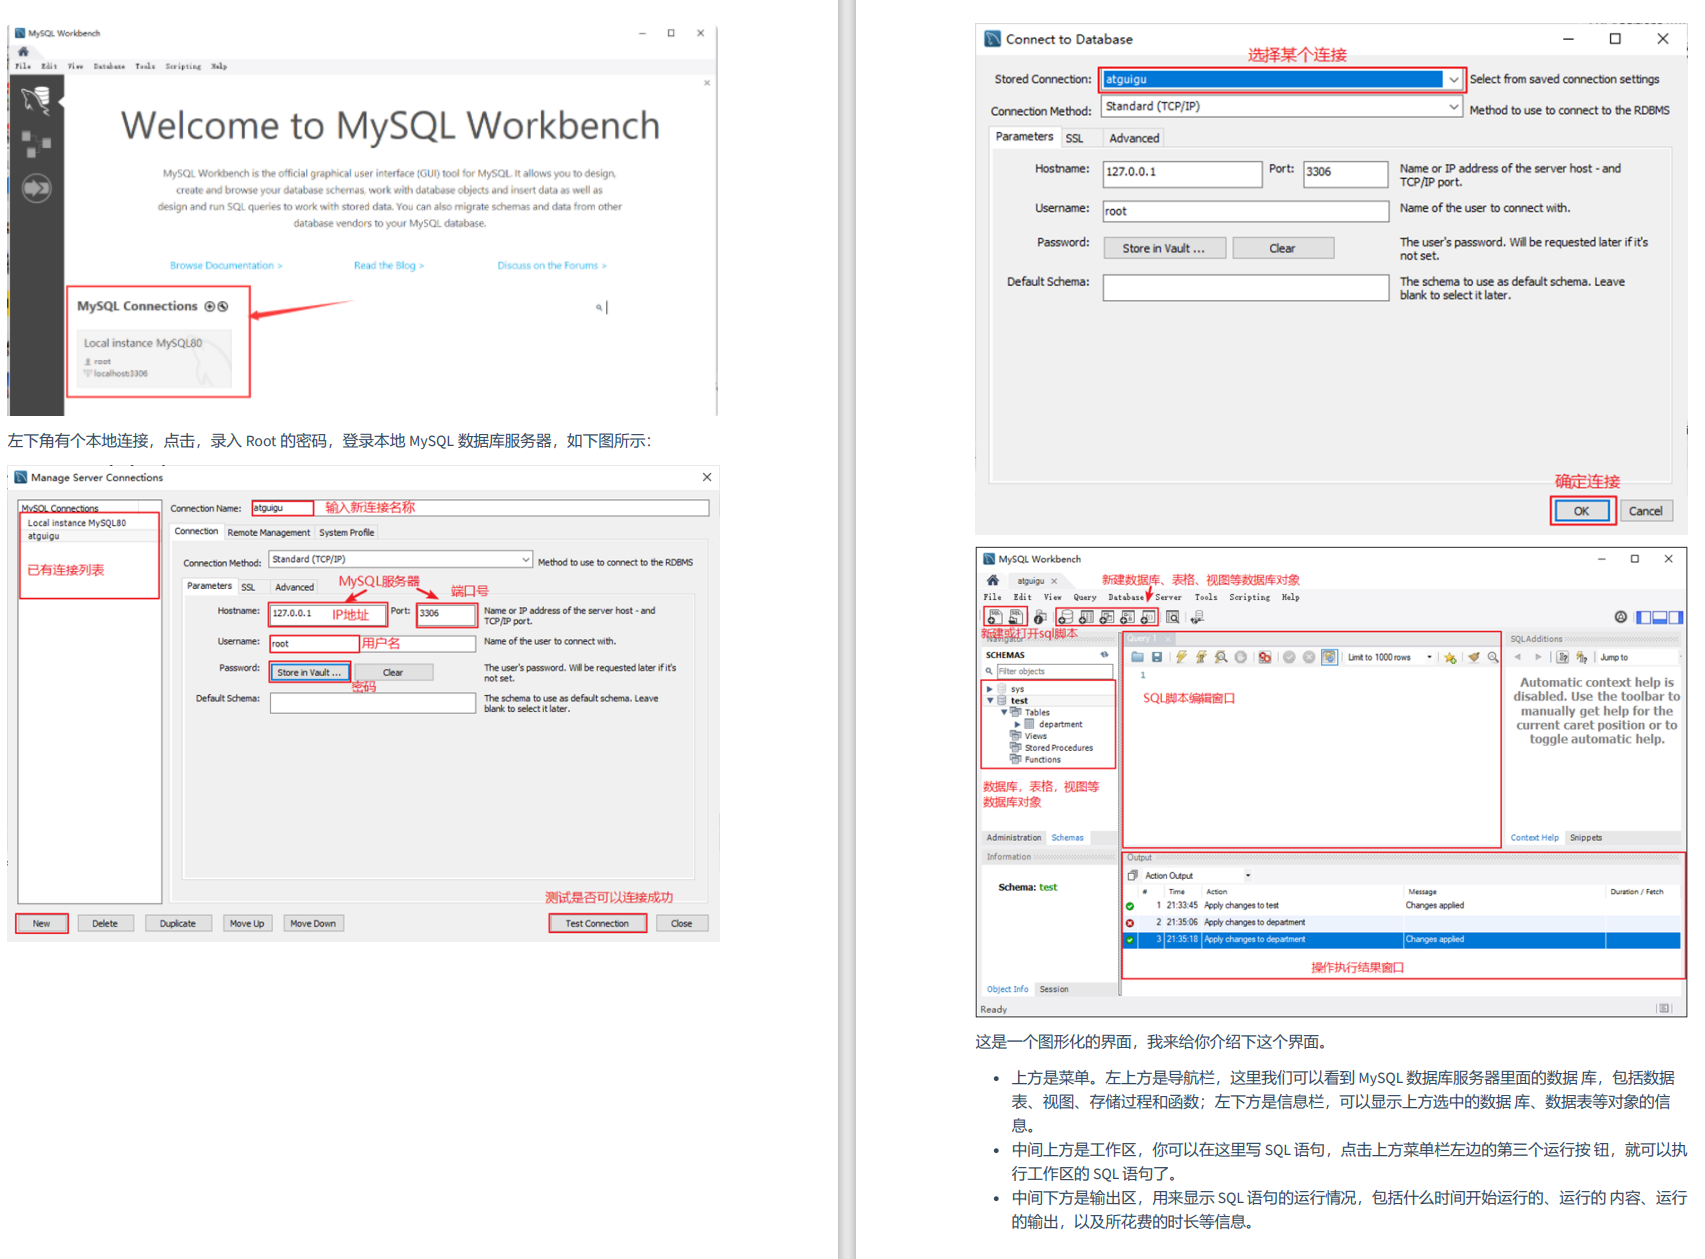Save the SQL script using the floppy icon
1705x1259 pixels.
[x=1158, y=657]
